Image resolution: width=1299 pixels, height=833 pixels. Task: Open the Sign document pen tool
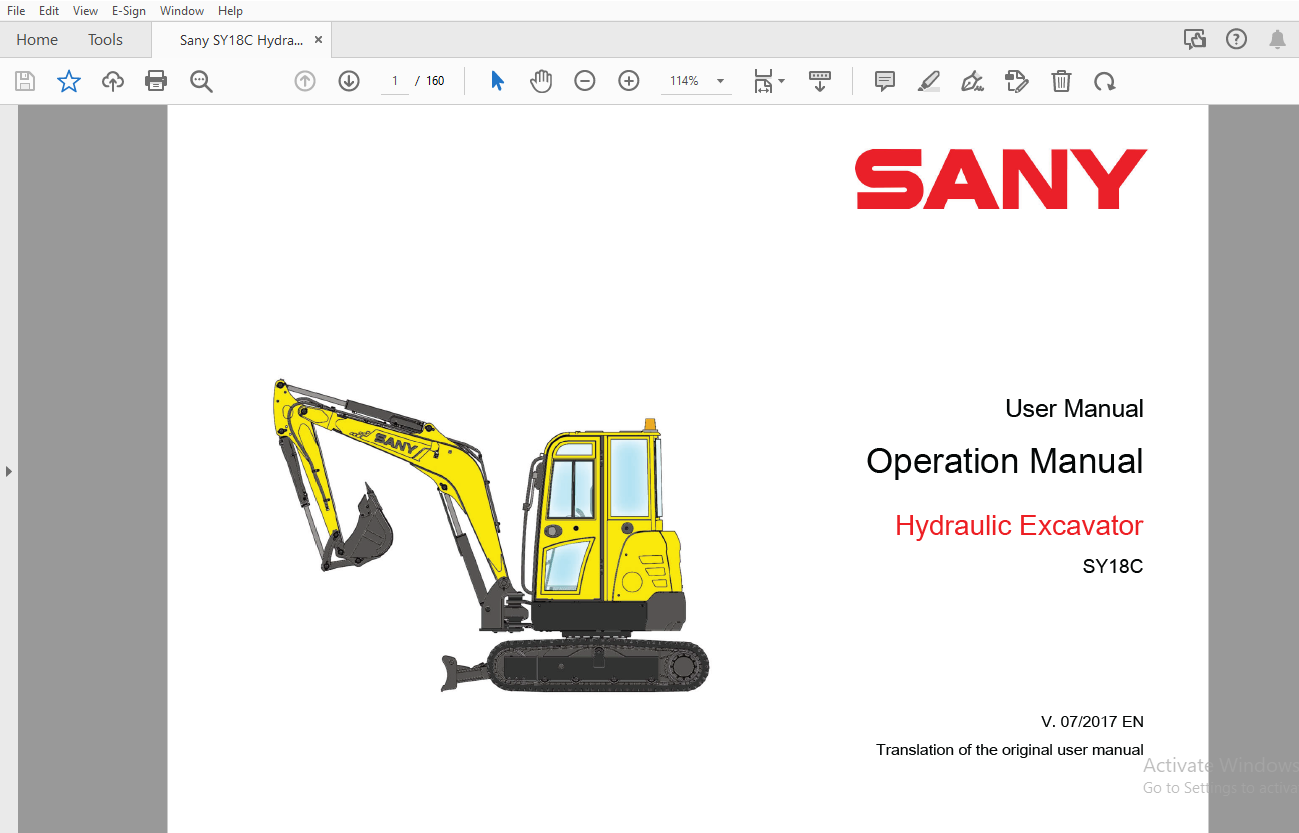click(972, 81)
